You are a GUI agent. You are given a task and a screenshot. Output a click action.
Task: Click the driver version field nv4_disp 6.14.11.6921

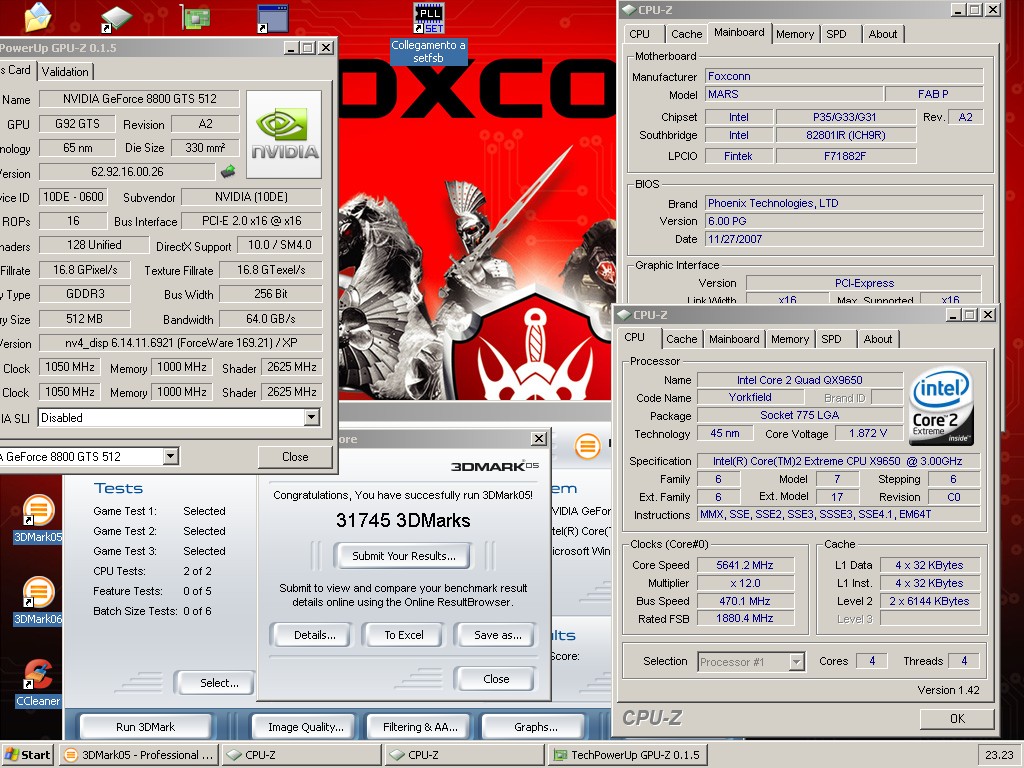[x=180, y=343]
